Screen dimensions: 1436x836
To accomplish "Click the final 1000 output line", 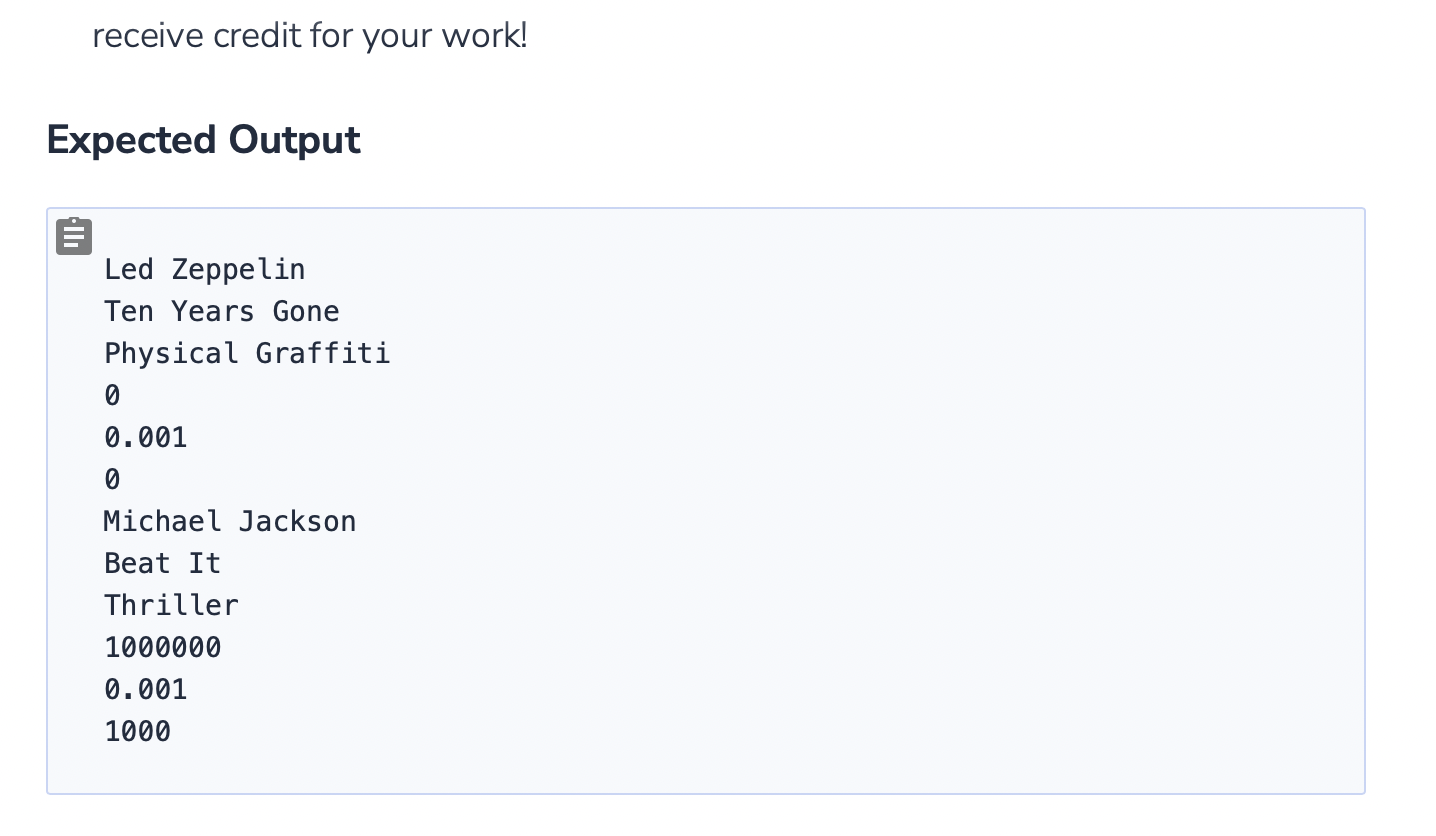I will pos(137,731).
